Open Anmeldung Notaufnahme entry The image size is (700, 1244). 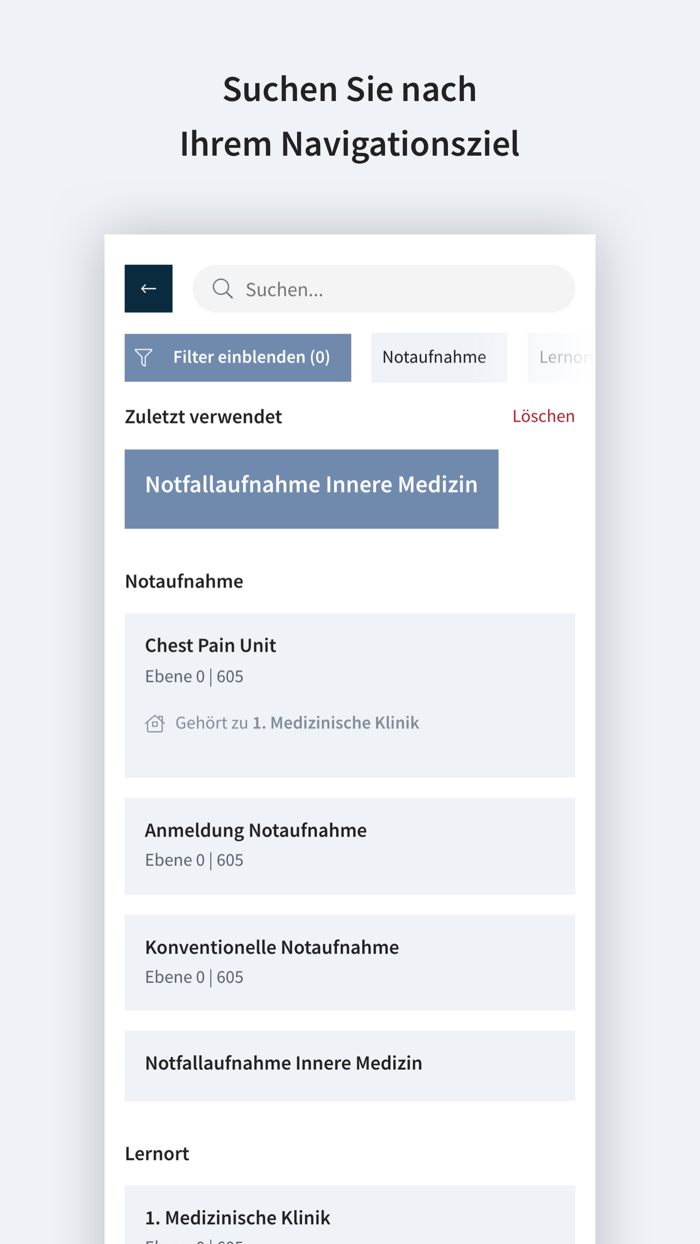coord(349,845)
